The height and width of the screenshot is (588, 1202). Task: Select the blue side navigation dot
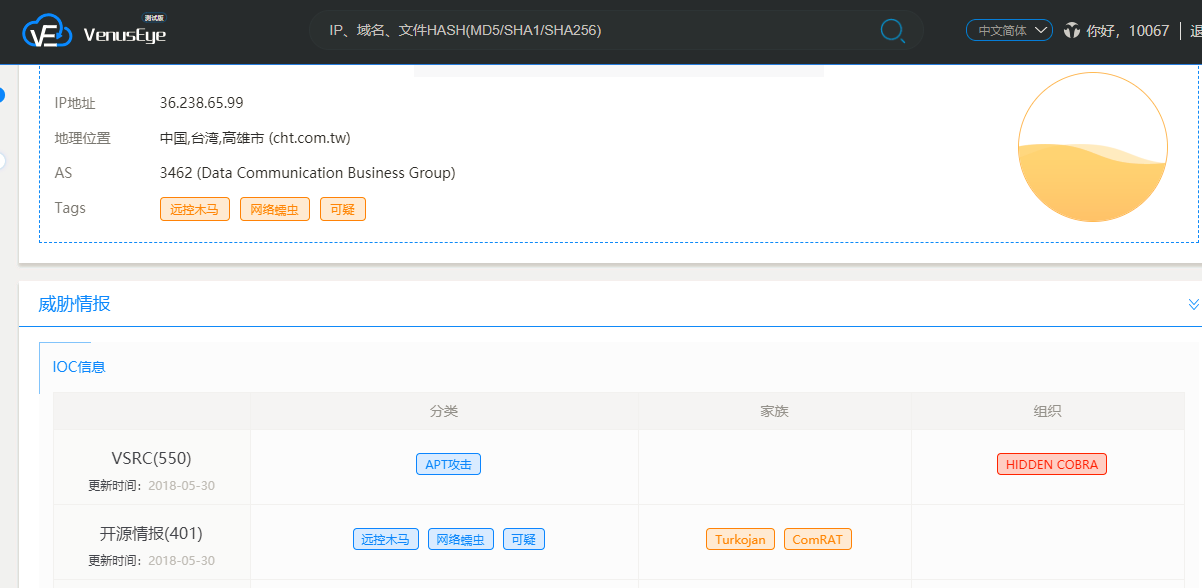coord(1,95)
